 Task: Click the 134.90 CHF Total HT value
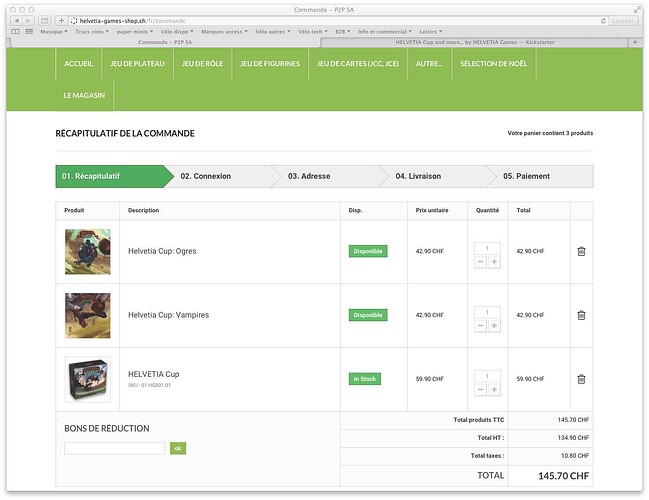tap(573, 438)
